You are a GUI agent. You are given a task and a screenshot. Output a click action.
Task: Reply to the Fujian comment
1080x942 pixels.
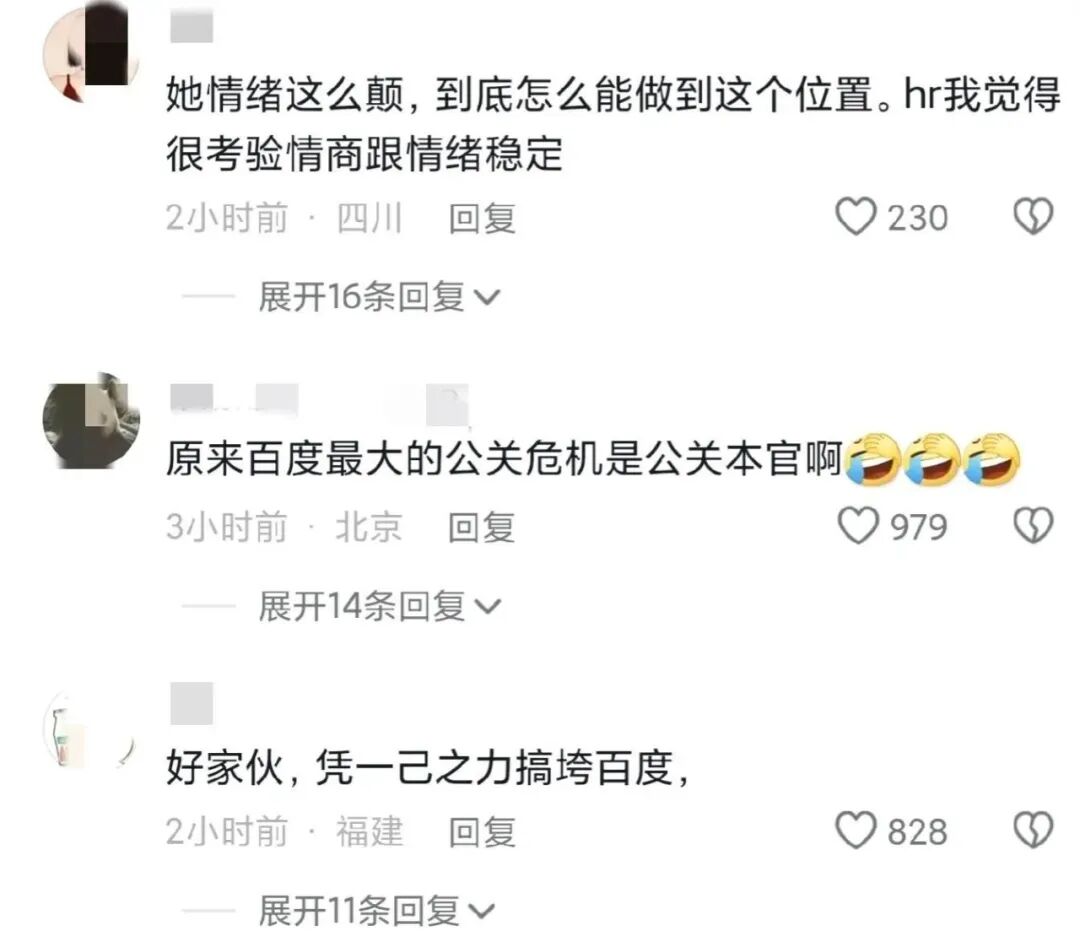481,833
